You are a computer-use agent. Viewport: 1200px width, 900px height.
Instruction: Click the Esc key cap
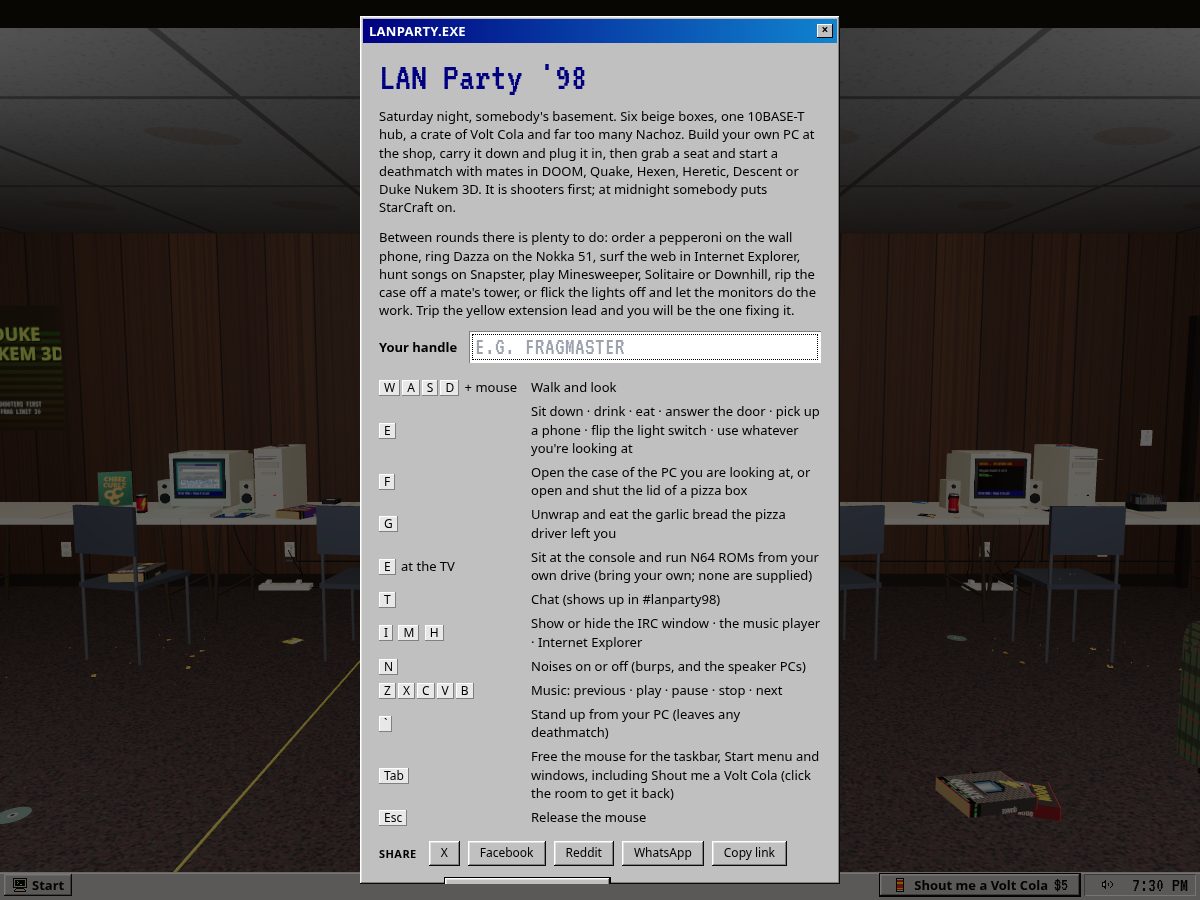point(393,817)
